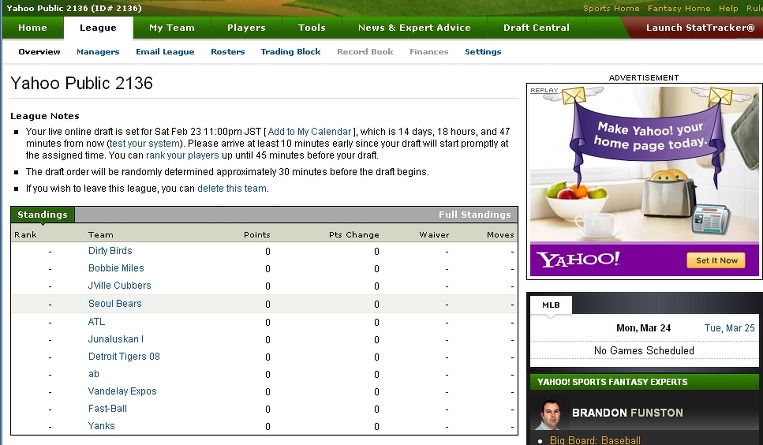The height and width of the screenshot is (445, 763).
Task: Select the Standings tab
Action: point(42,215)
